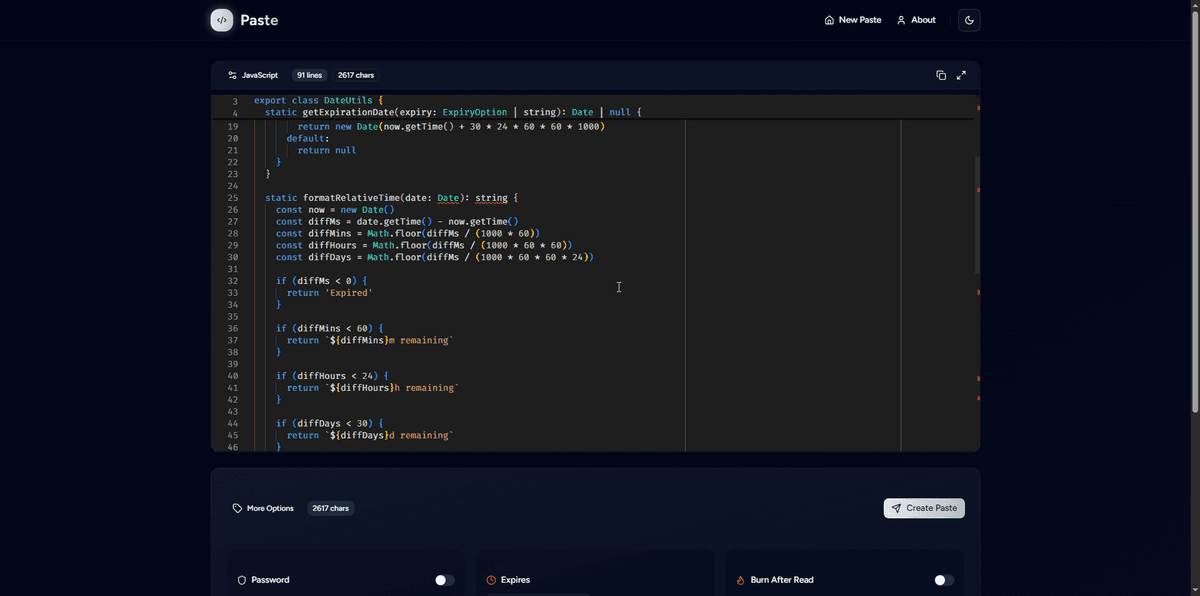Click line number 32 in the gutter

[232, 281]
